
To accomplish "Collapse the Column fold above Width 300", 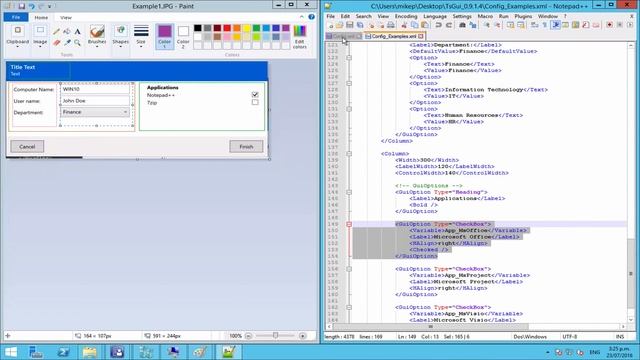I will 349,154.
